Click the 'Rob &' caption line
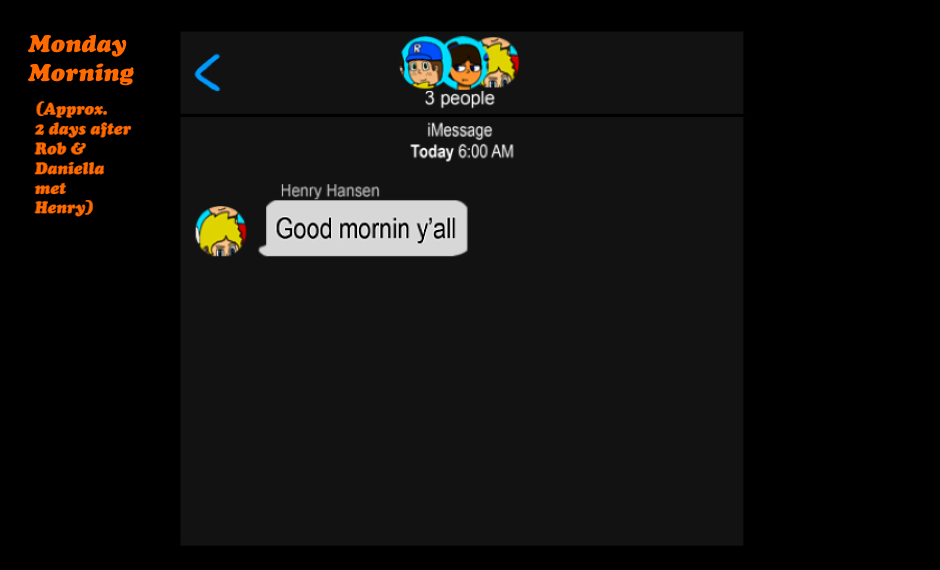940x570 pixels. [x=60, y=149]
